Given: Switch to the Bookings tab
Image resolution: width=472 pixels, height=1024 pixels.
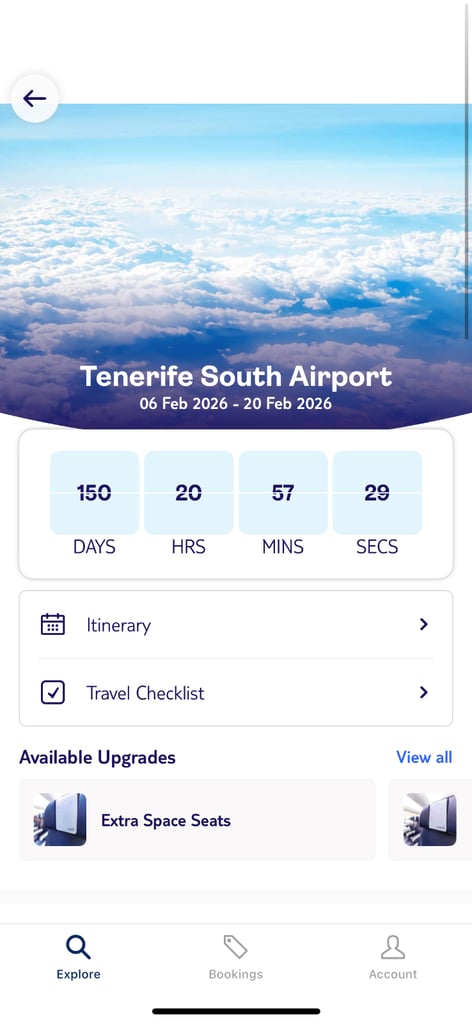Looking at the screenshot, I should tap(236, 957).
